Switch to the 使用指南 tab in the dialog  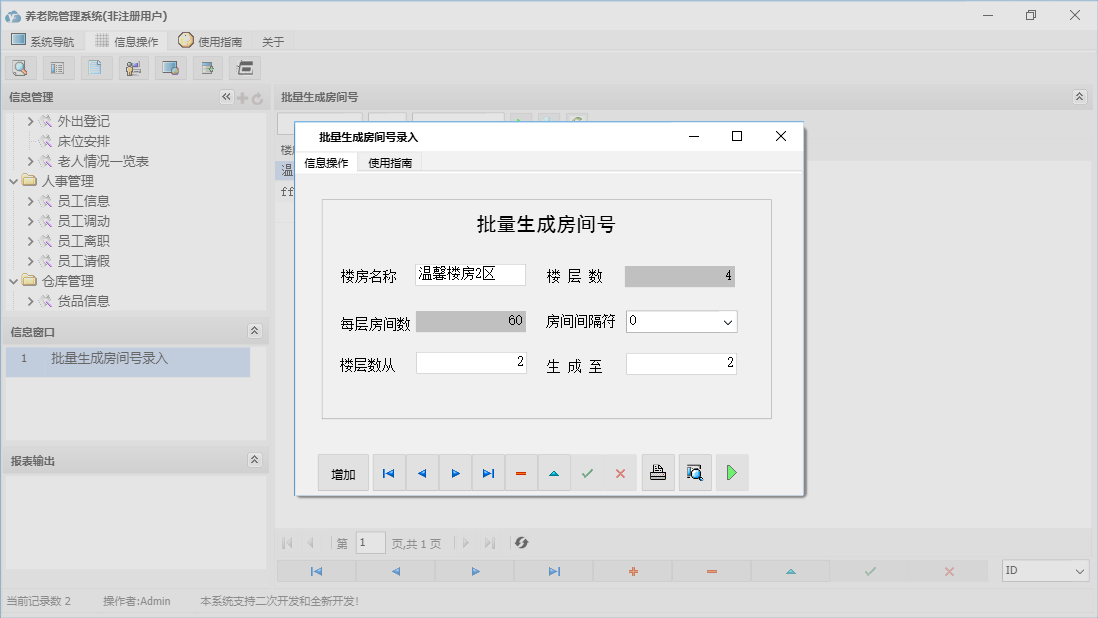pos(388,160)
